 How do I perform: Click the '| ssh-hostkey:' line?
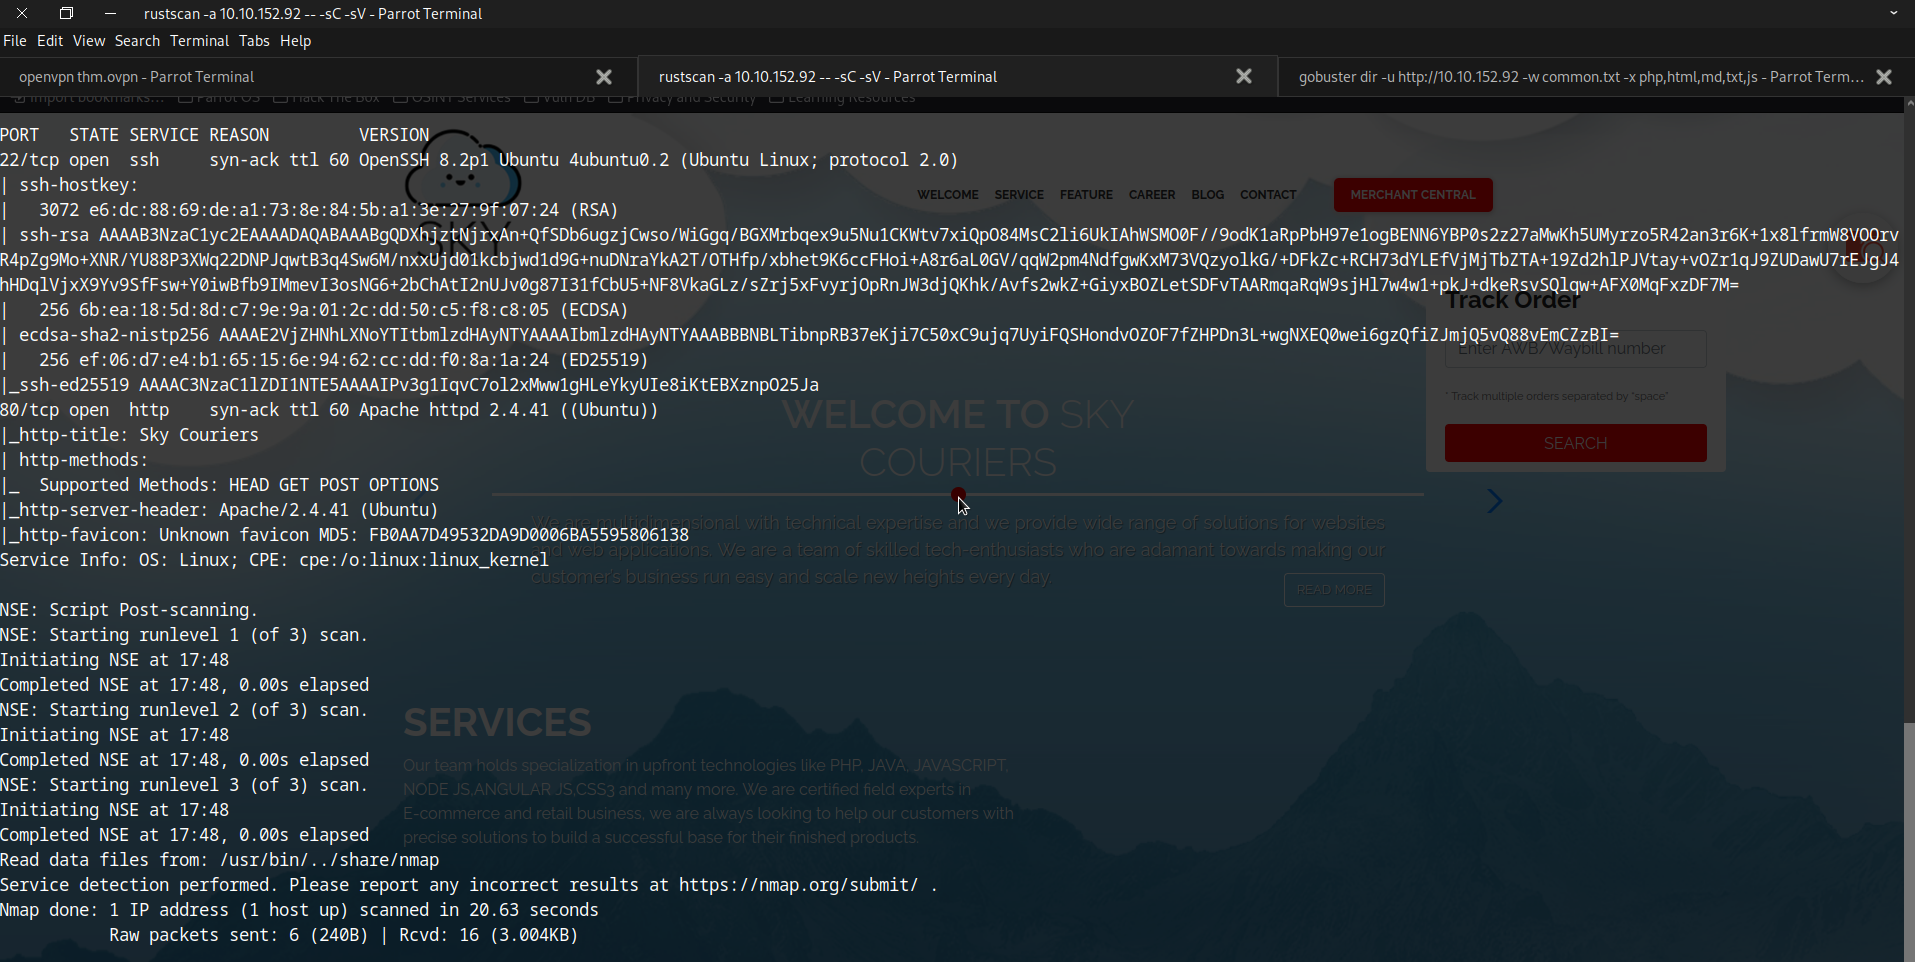click(x=69, y=185)
